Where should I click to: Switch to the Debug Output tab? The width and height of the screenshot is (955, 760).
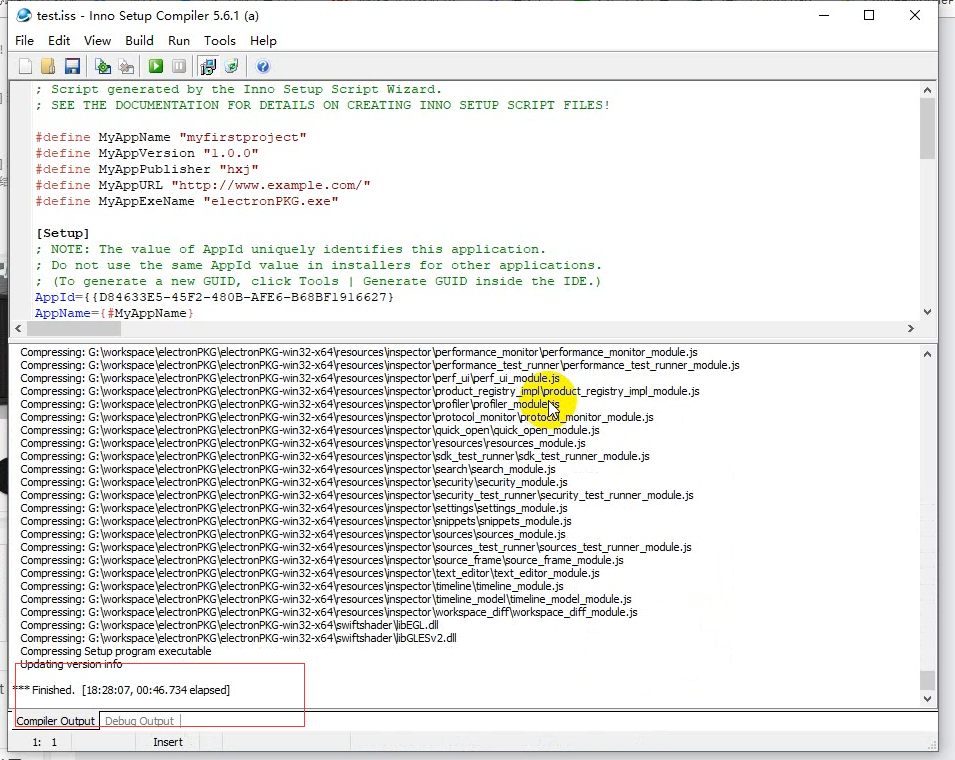tap(139, 721)
